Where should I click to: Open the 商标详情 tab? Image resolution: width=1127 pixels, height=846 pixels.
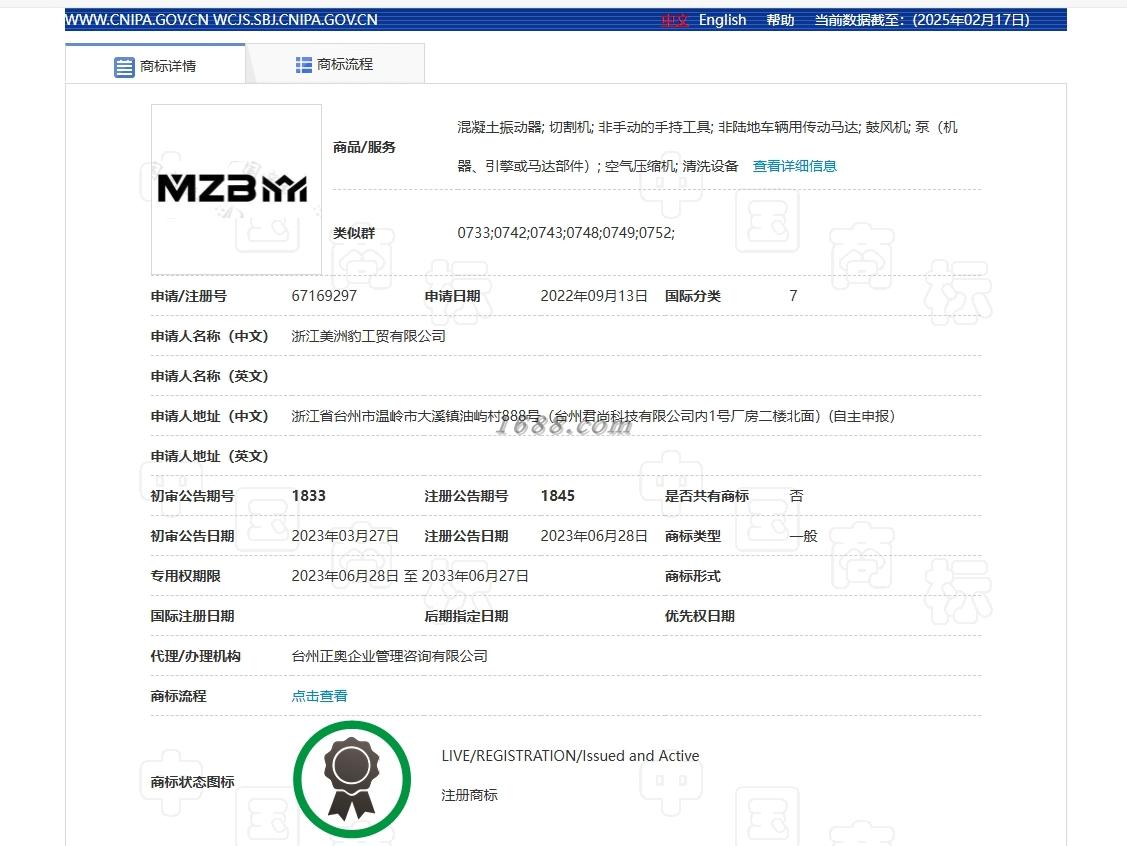pyautogui.click(x=155, y=65)
